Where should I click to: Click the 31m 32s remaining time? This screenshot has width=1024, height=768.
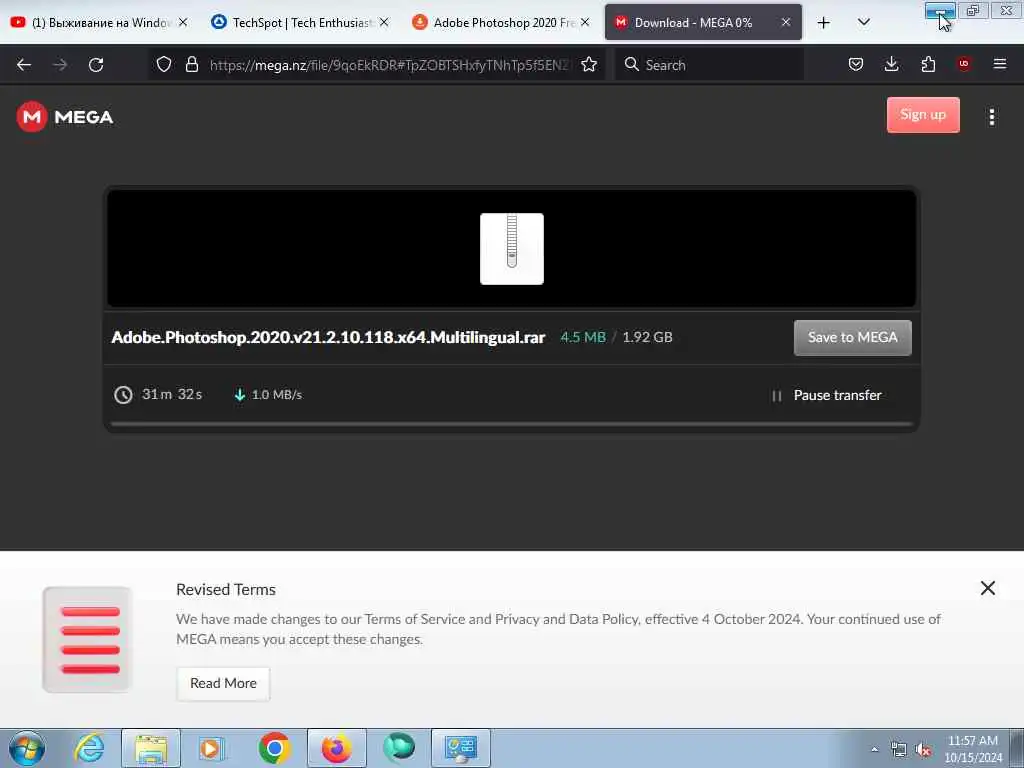point(172,394)
